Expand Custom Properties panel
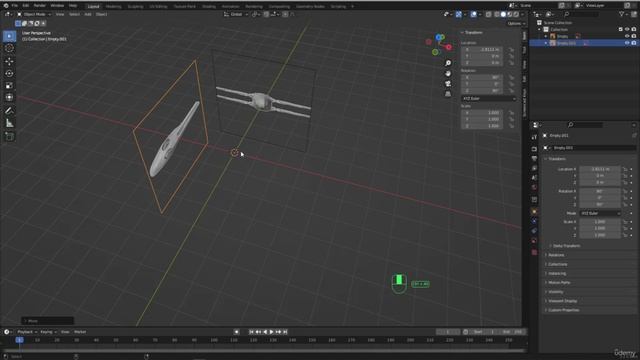The height and width of the screenshot is (360, 640). coord(563,310)
